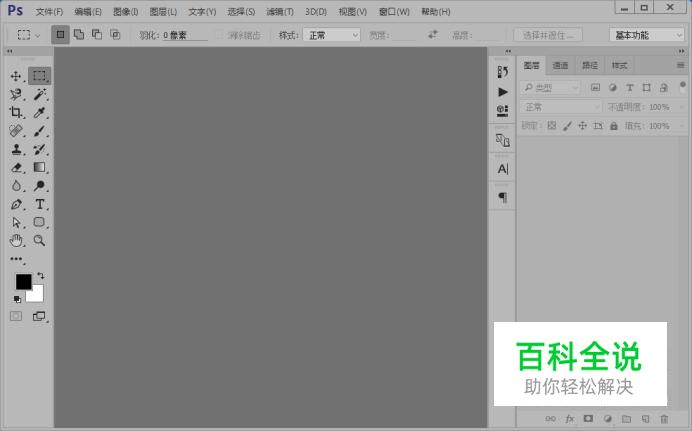The height and width of the screenshot is (431, 692).
Task: Switch to the 通道 tab
Action: click(560, 65)
